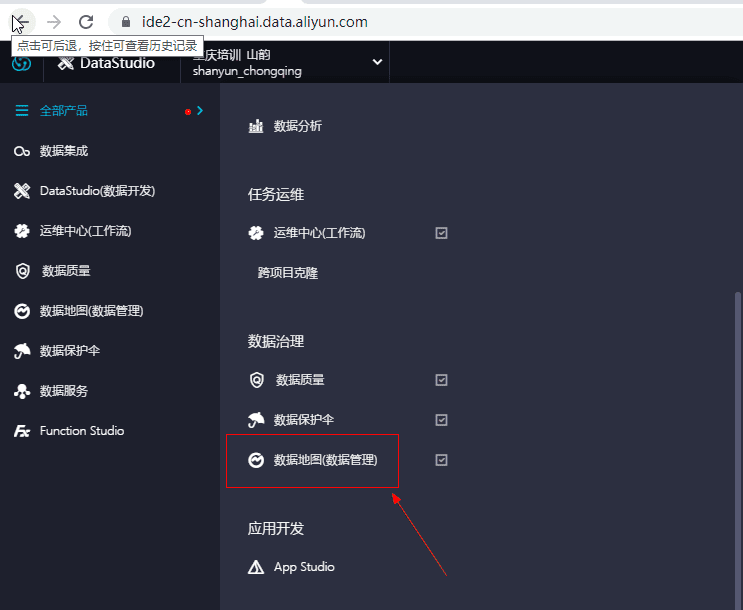Select 数据集成 in sidebar
Screen dimensions: 743x610
[63, 151]
